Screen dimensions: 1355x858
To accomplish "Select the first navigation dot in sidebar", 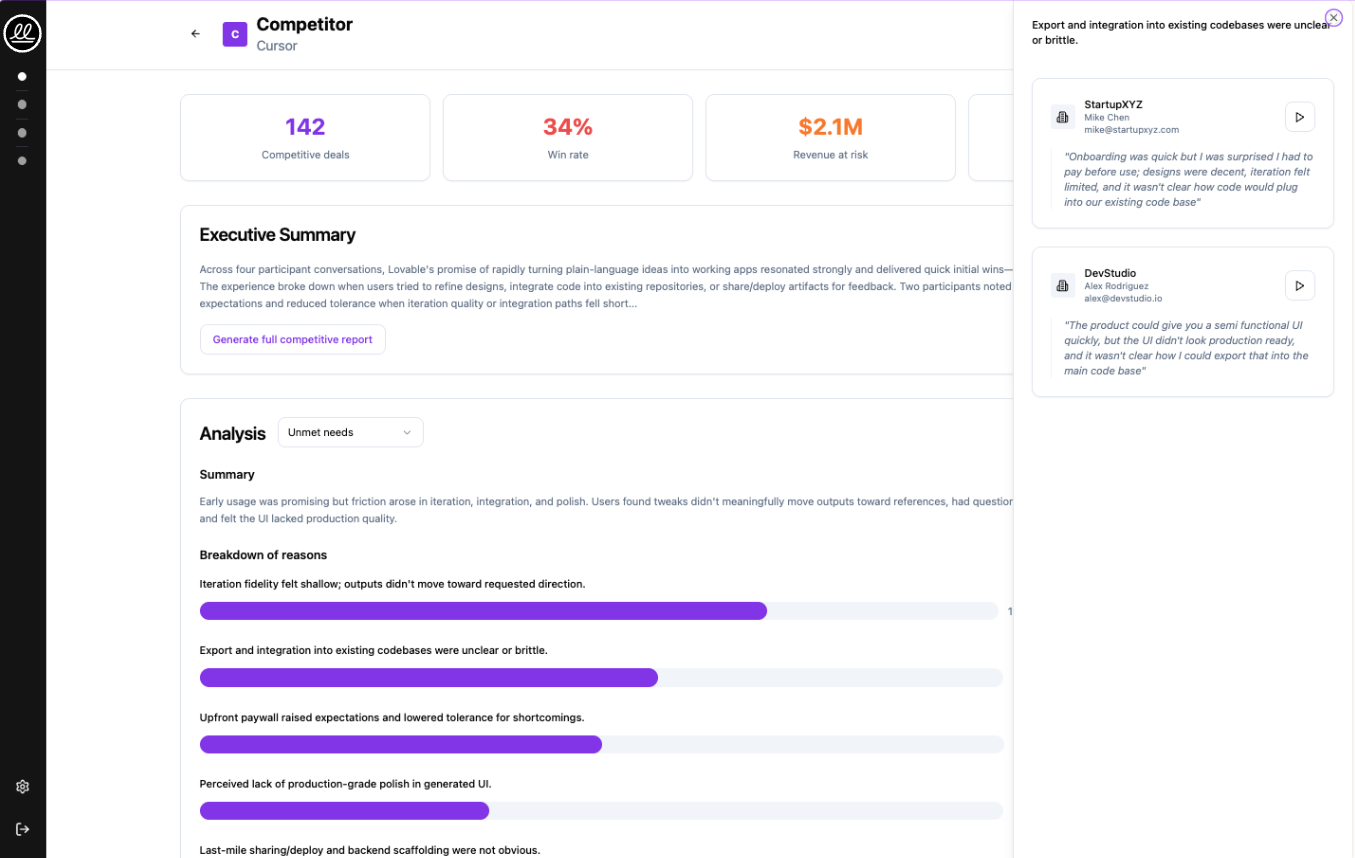I will click(22, 76).
